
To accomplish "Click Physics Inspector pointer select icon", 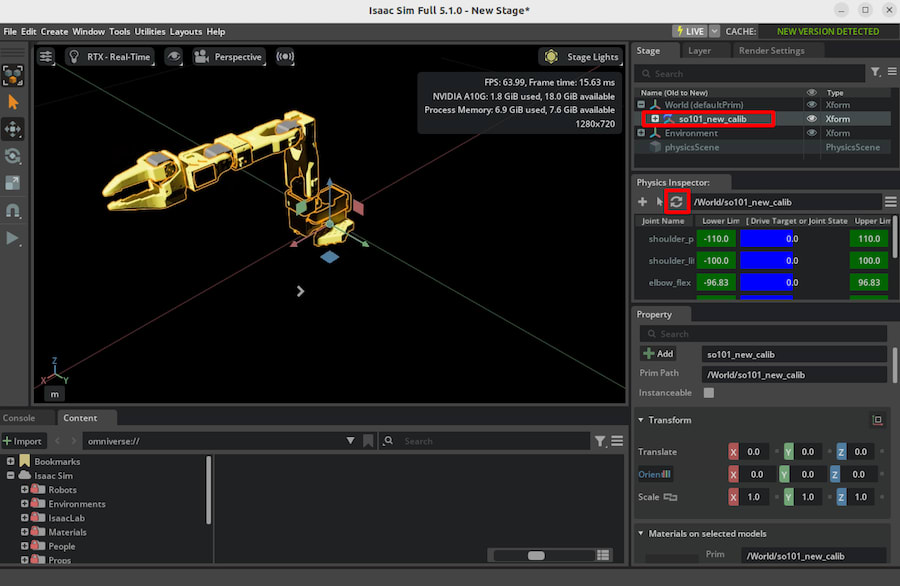I will click(660, 201).
